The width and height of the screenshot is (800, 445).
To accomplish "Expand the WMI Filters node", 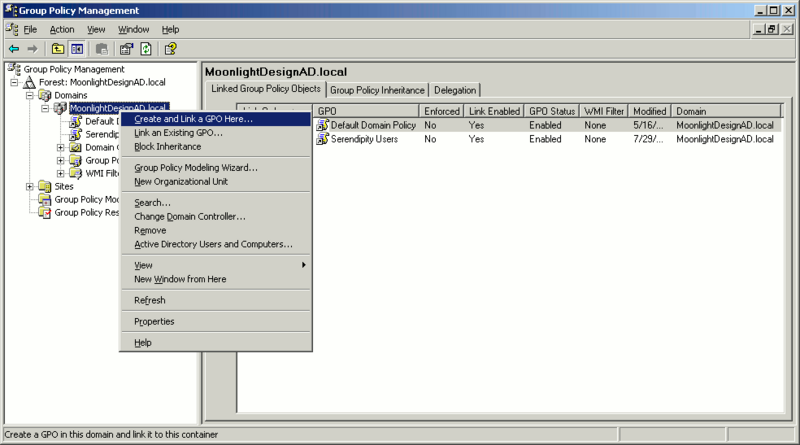I will 60,174.
